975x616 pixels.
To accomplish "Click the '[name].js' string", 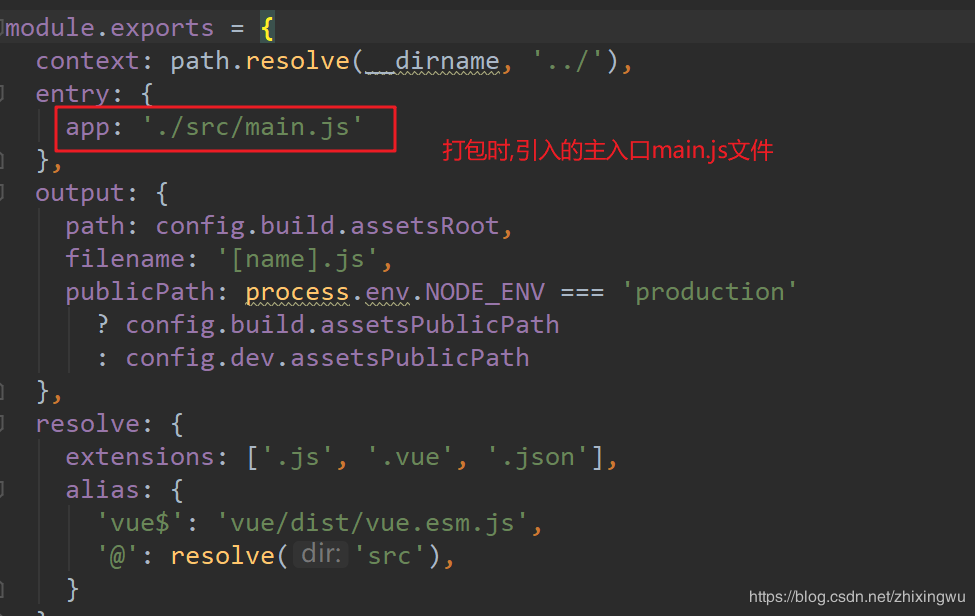I will coord(297,259).
